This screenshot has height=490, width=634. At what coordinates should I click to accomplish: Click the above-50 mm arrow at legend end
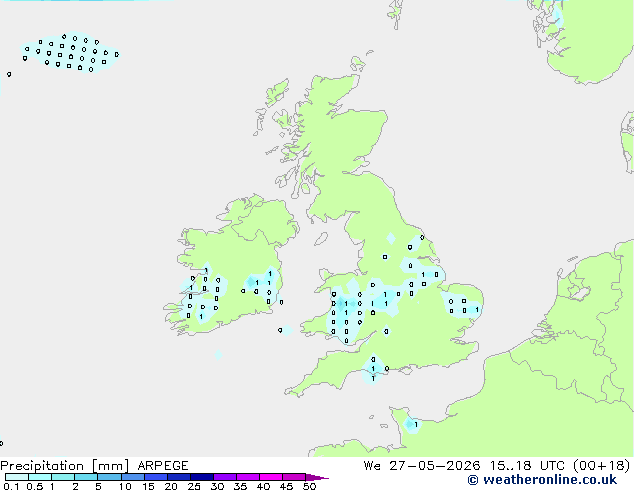coord(316,477)
